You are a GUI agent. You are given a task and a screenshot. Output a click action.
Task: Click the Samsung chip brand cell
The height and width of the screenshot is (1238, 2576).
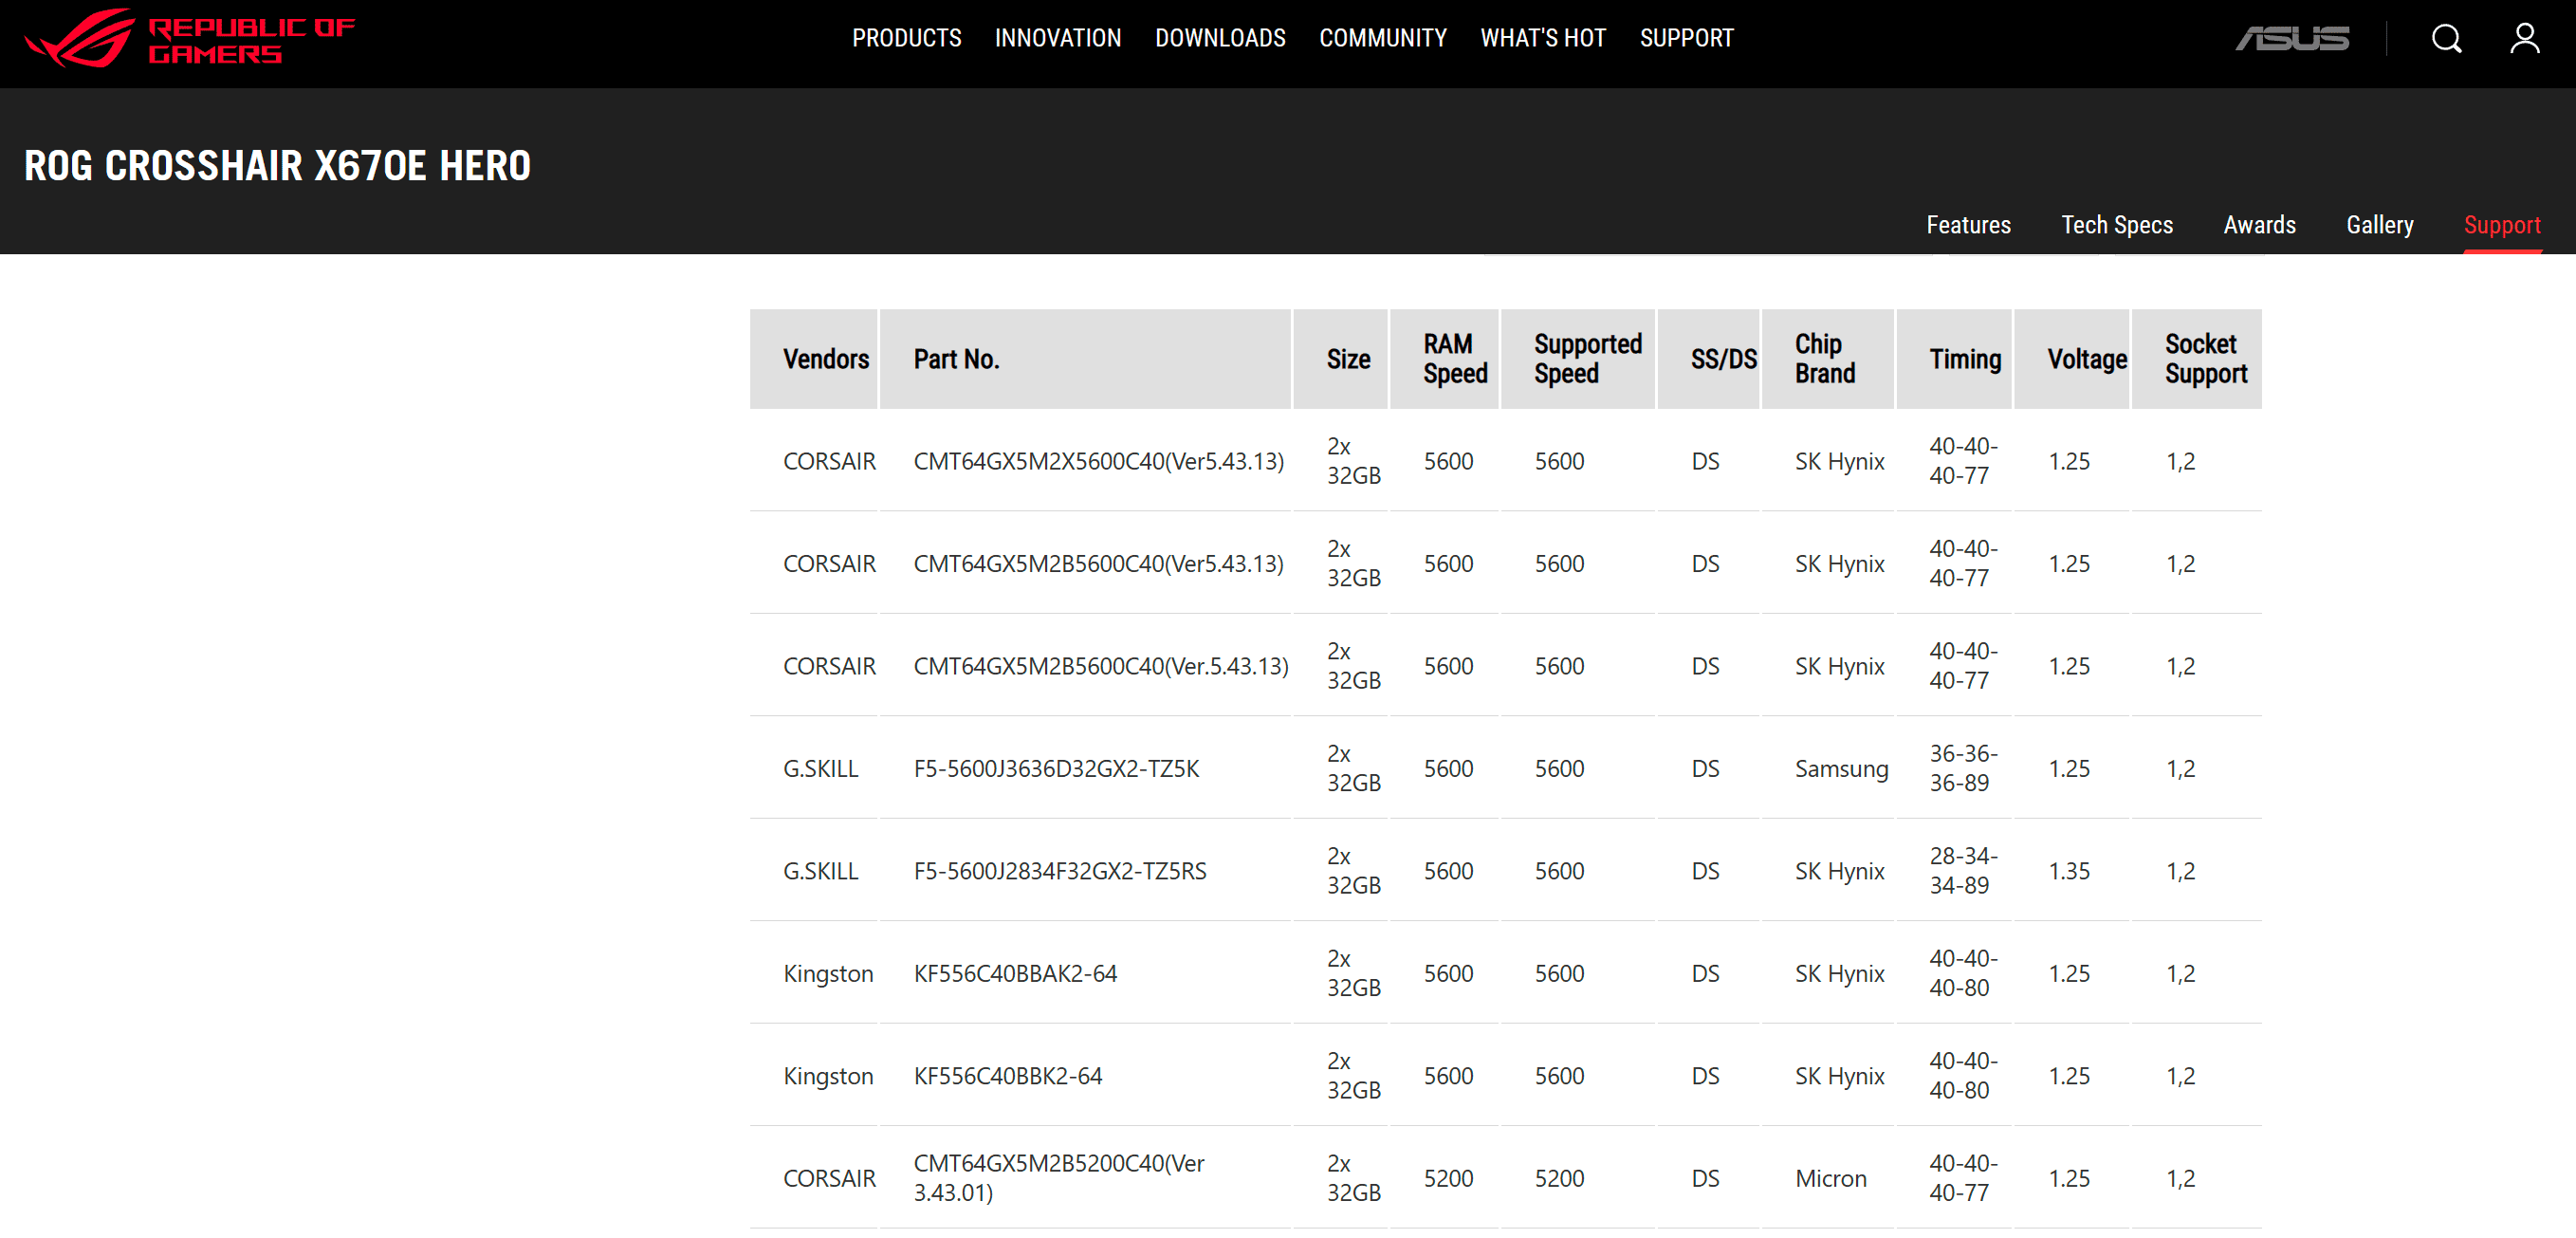click(1841, 769)
